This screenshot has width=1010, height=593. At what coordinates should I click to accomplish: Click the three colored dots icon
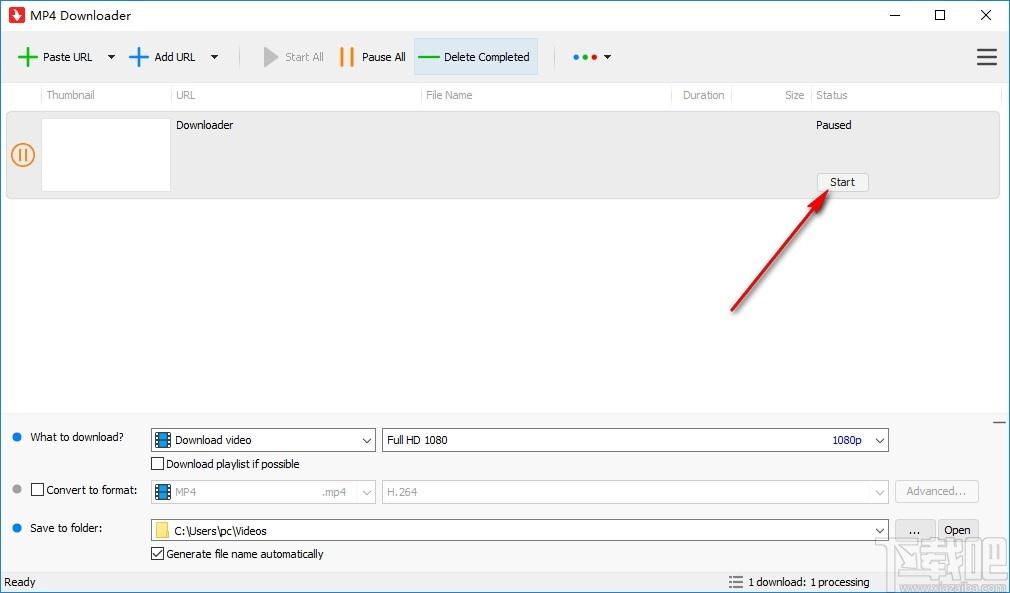click(585, 57)
